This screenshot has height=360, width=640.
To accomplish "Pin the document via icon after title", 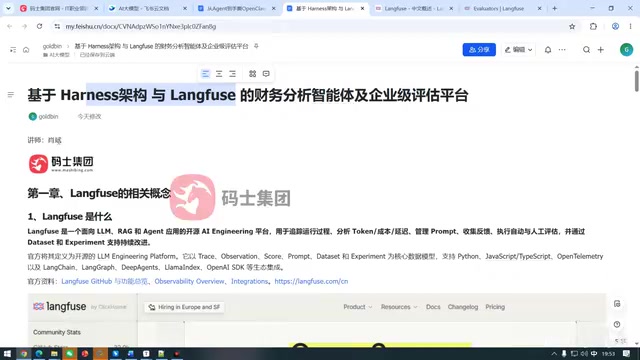I will 256,46.
